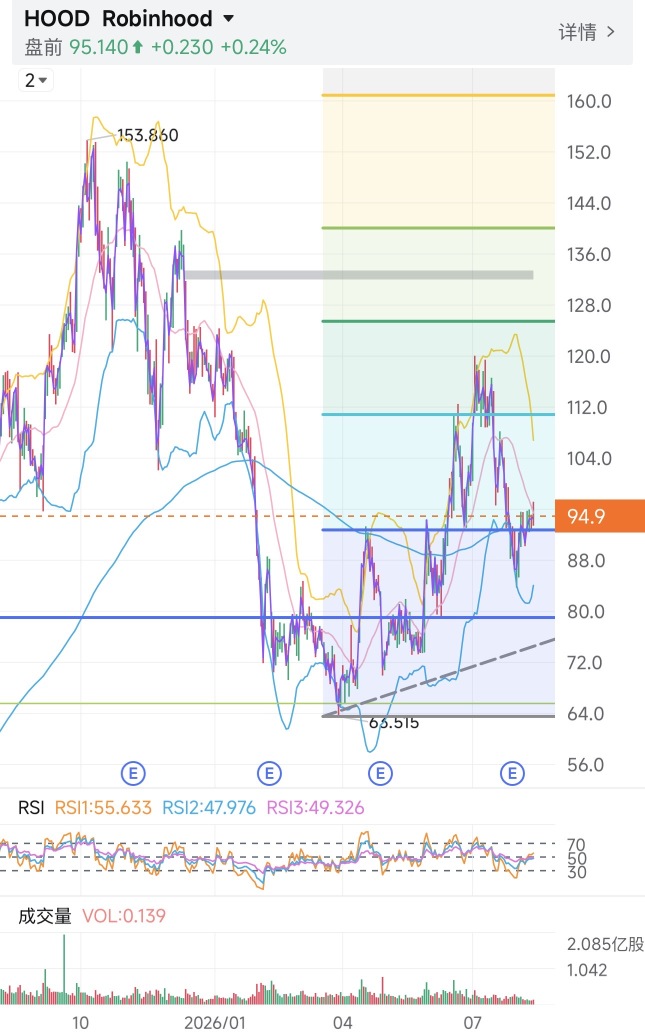Click the 63.515 low price label
This screenshot has height=1034, width=645.
point(394,723)
